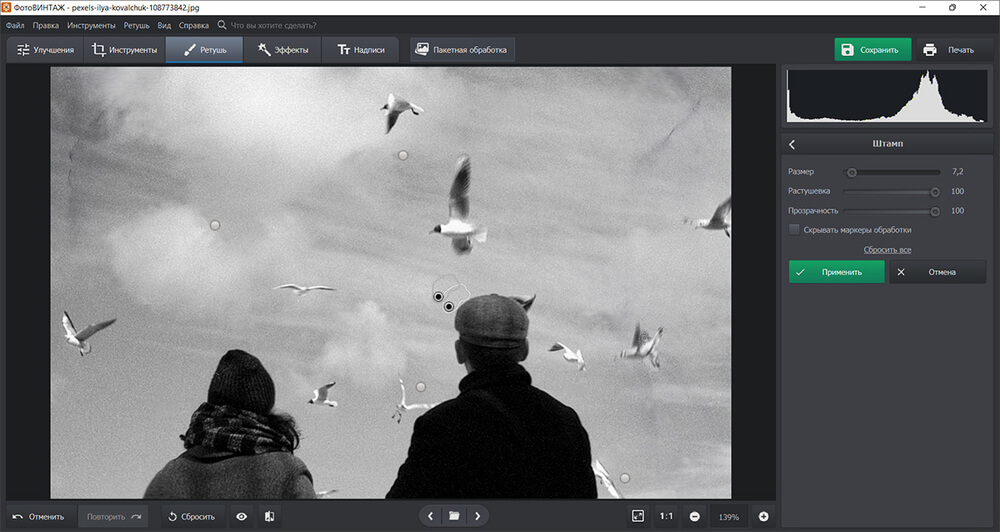Click 'Сбросить все' link
The height and width of the screenshot is (532, 1000).
(x=887, y=250)
